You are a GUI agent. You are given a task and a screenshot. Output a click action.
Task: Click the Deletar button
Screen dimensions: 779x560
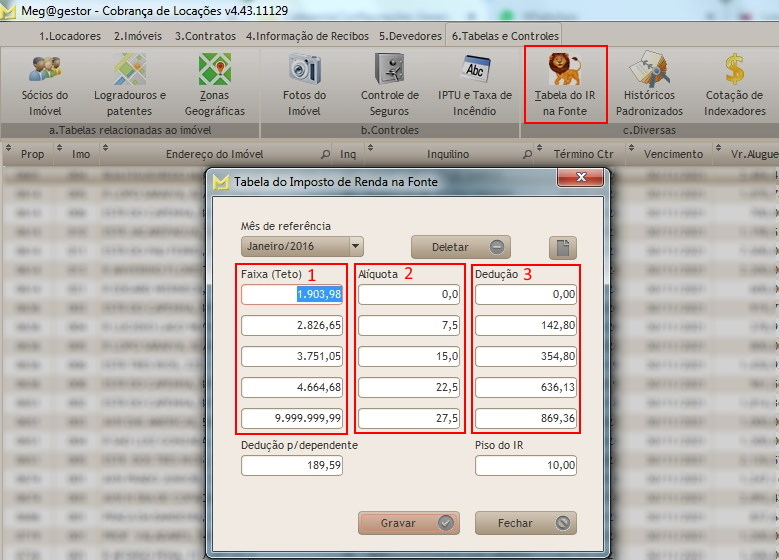click(461, 247)
